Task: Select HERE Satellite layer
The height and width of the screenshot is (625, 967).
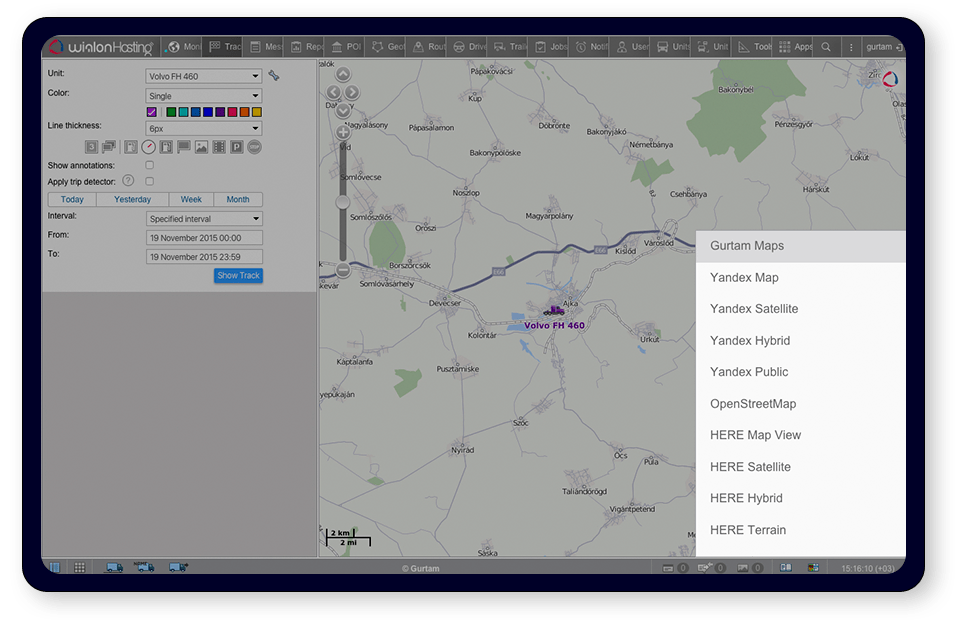Action: (x=800, y=467)
